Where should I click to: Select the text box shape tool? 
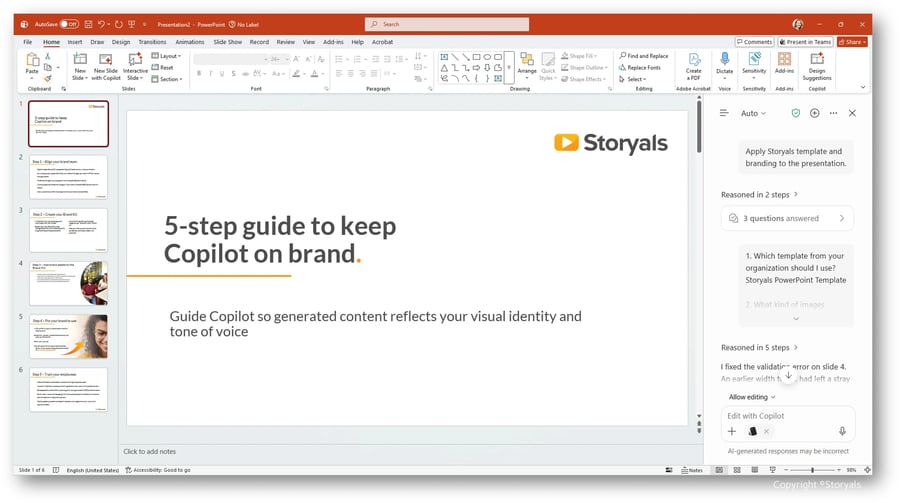444,57
